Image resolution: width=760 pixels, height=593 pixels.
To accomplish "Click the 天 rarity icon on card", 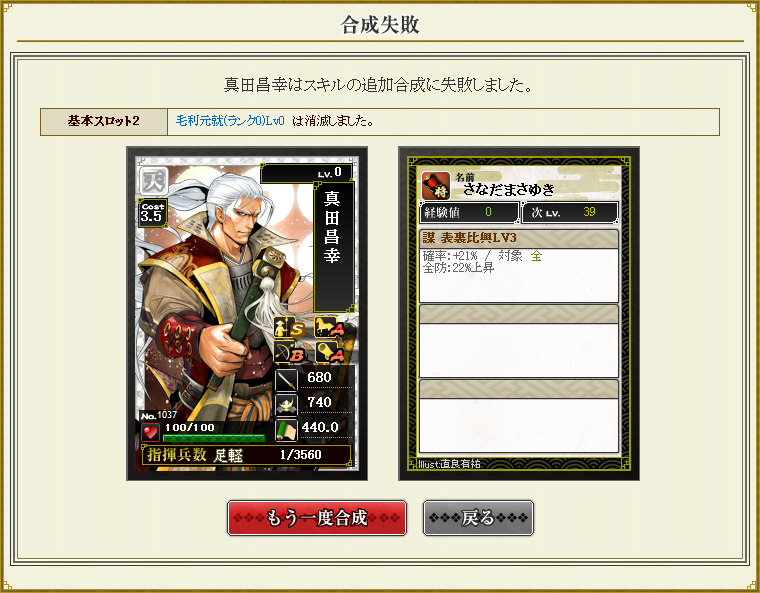I will (x=154, y=181).
